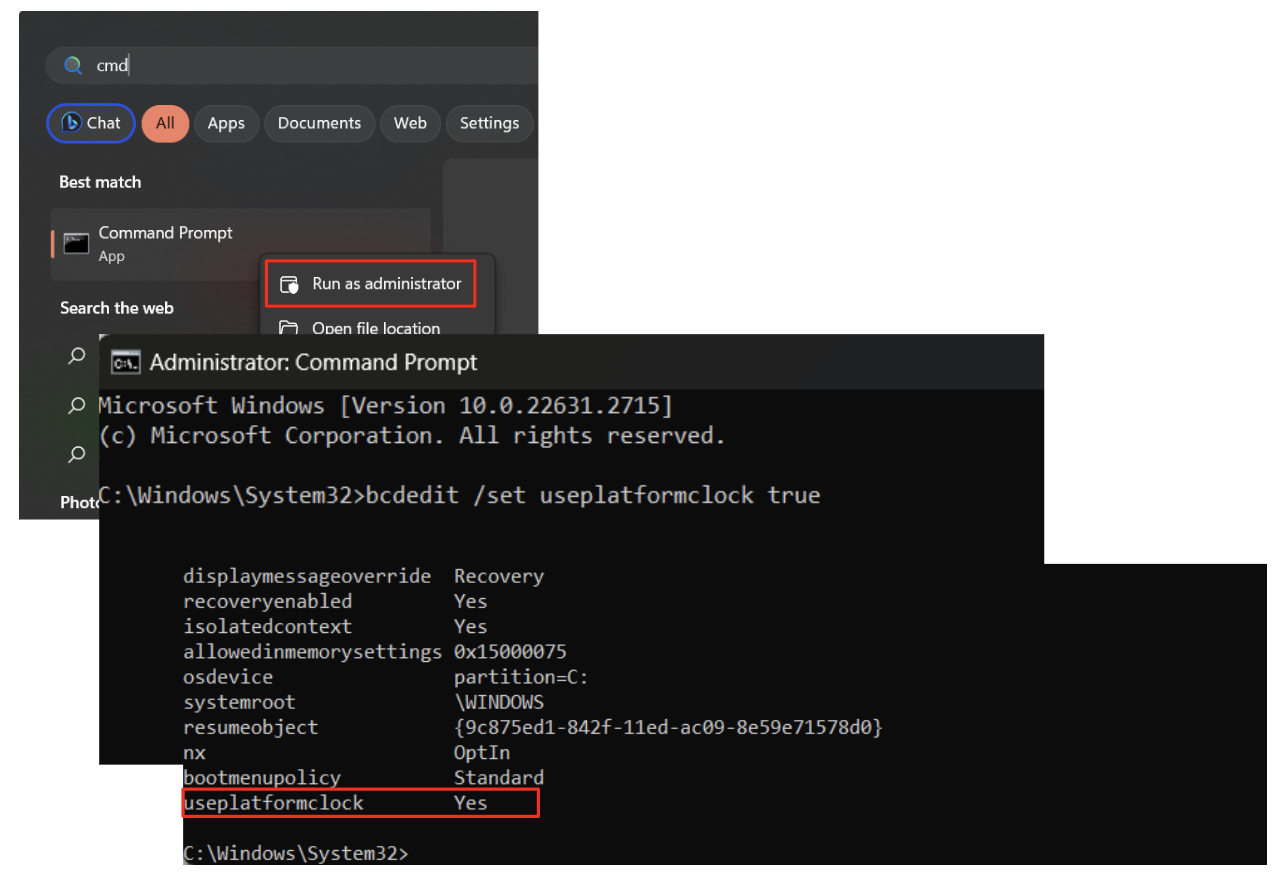Click the Search the web heading
This screenshot has height=876, width=1278.
click(117, 308)
